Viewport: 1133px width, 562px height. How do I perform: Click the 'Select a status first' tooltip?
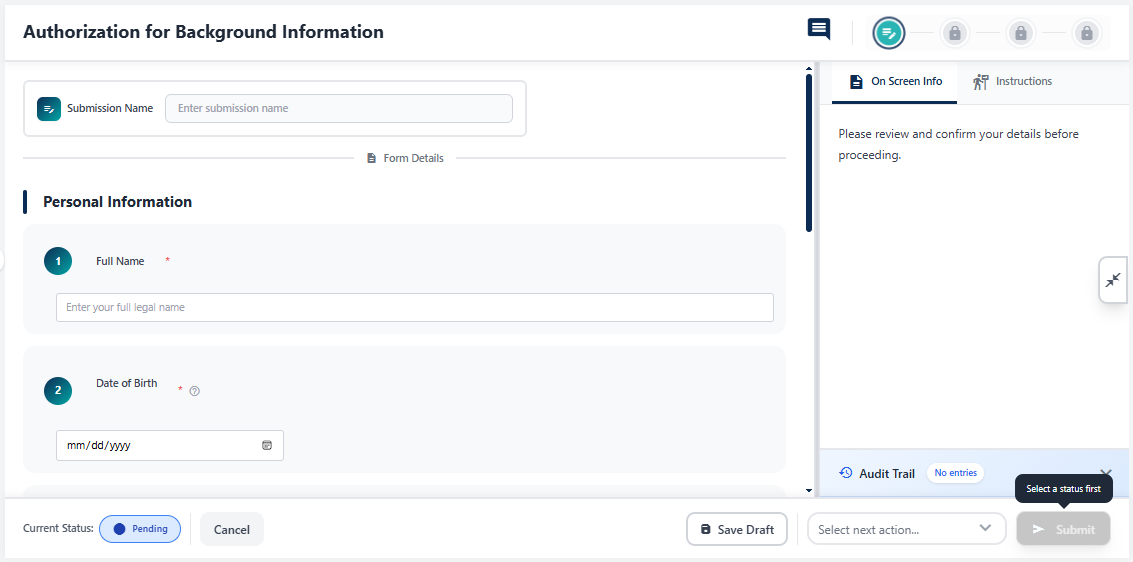(x=1064, y=489)
